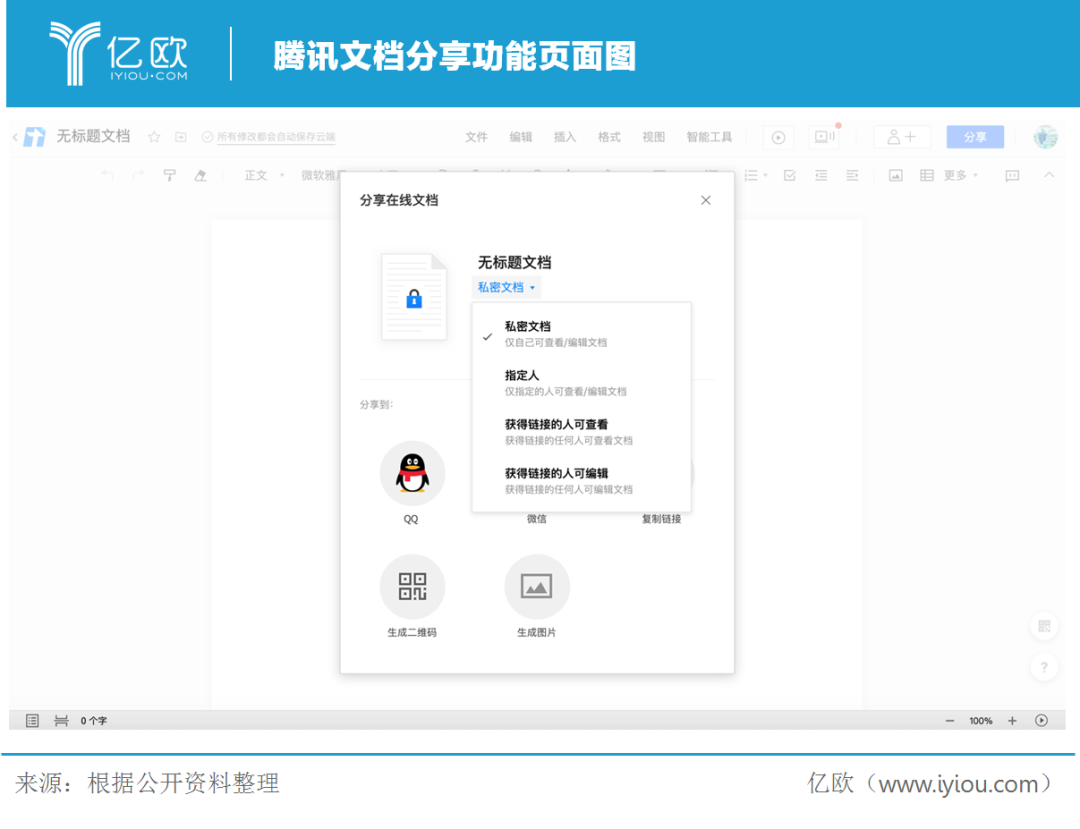Open the list style dropdown in the toolbar
The width and height of the screenshot is (1080, 829).
point(756,176)
